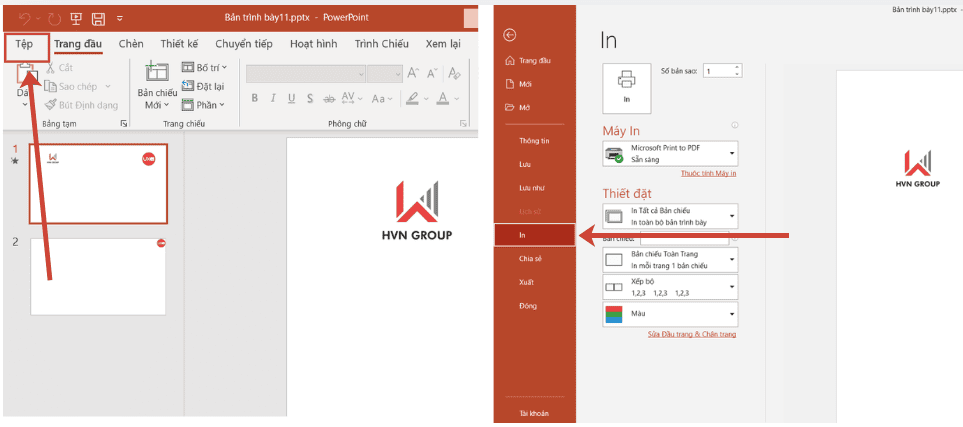Decrease font size icon
Screen dimensions: 963x427
click(432, 74)
